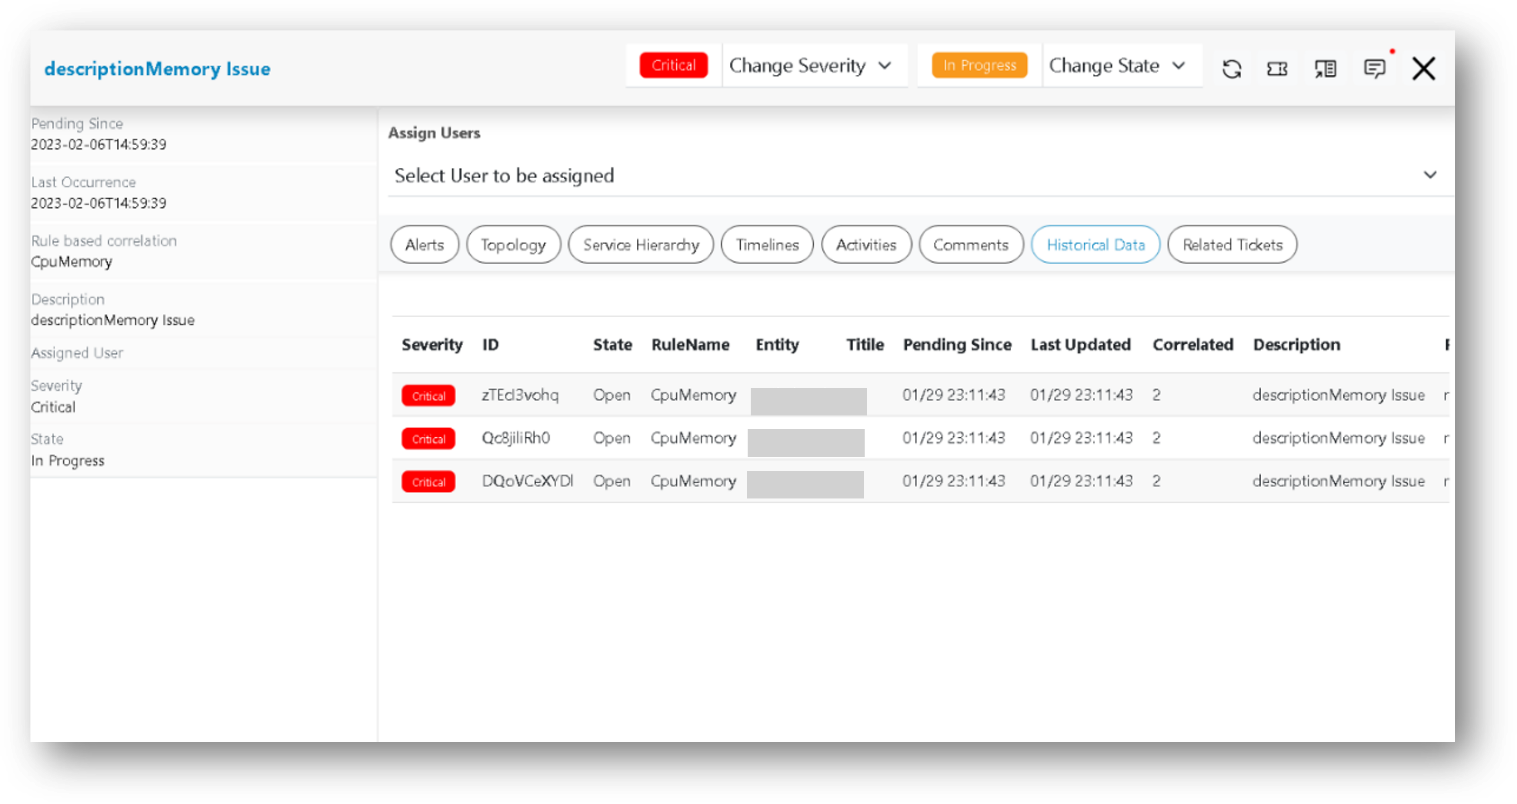Open the comments chat icon with red dot
Viewport: 1517px width, 804px height.
click(1375, 68)
